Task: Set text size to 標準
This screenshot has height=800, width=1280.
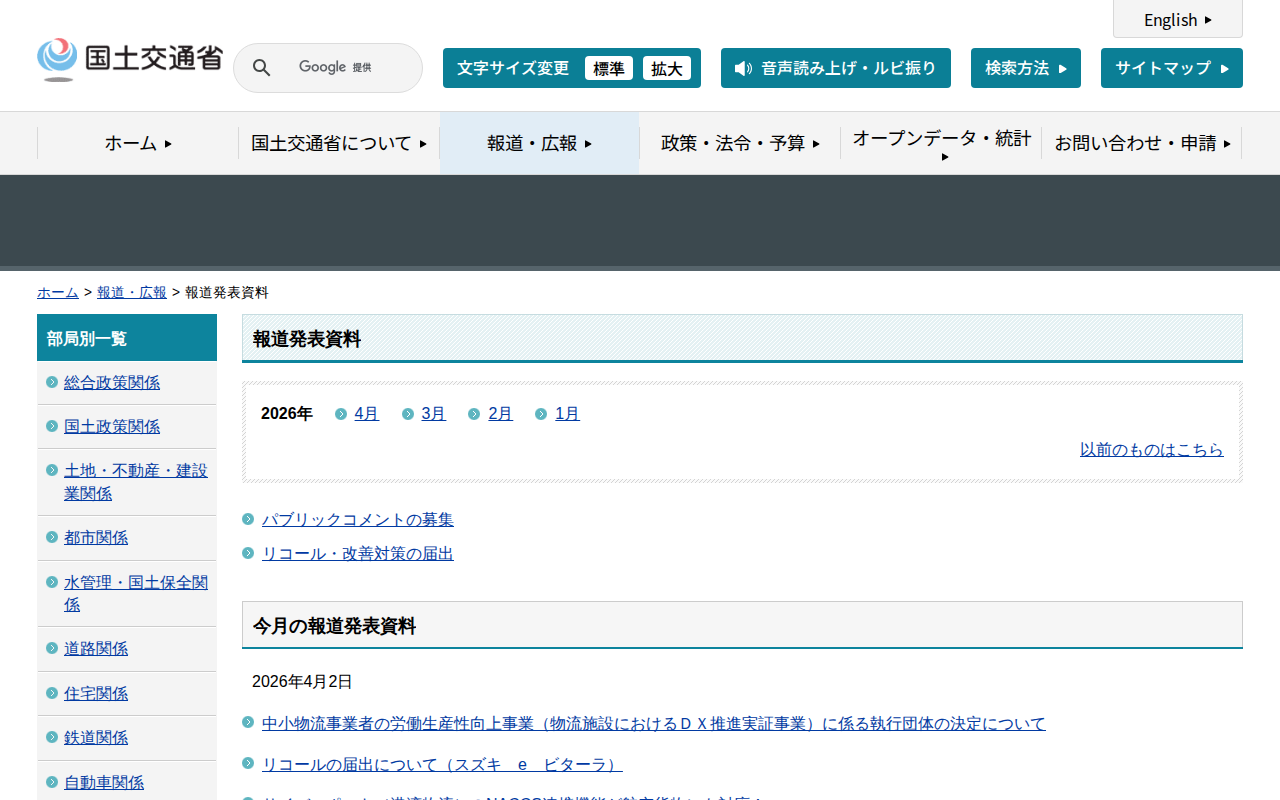Action: coord(608,68)
